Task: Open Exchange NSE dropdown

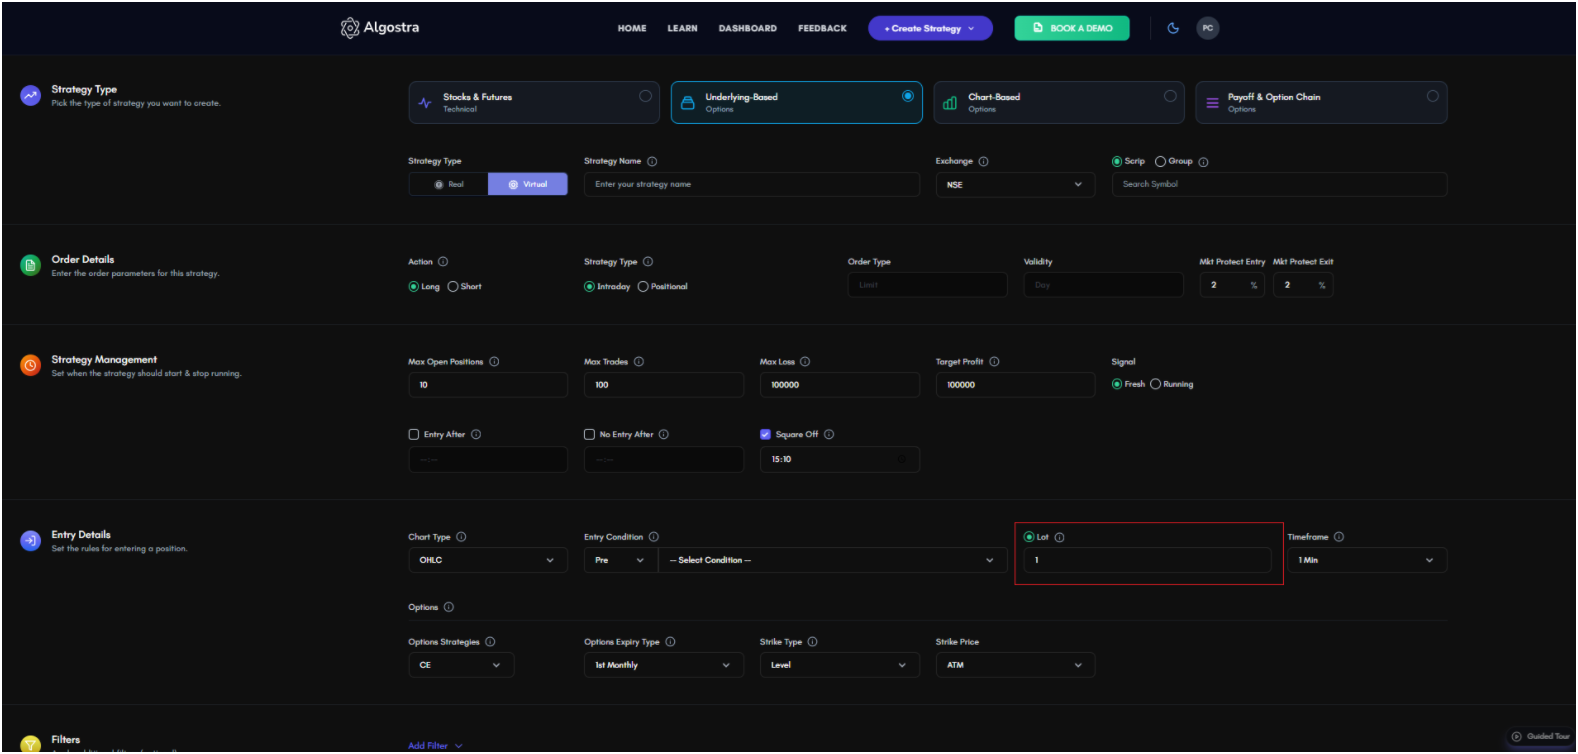Action: (1015, 184)
